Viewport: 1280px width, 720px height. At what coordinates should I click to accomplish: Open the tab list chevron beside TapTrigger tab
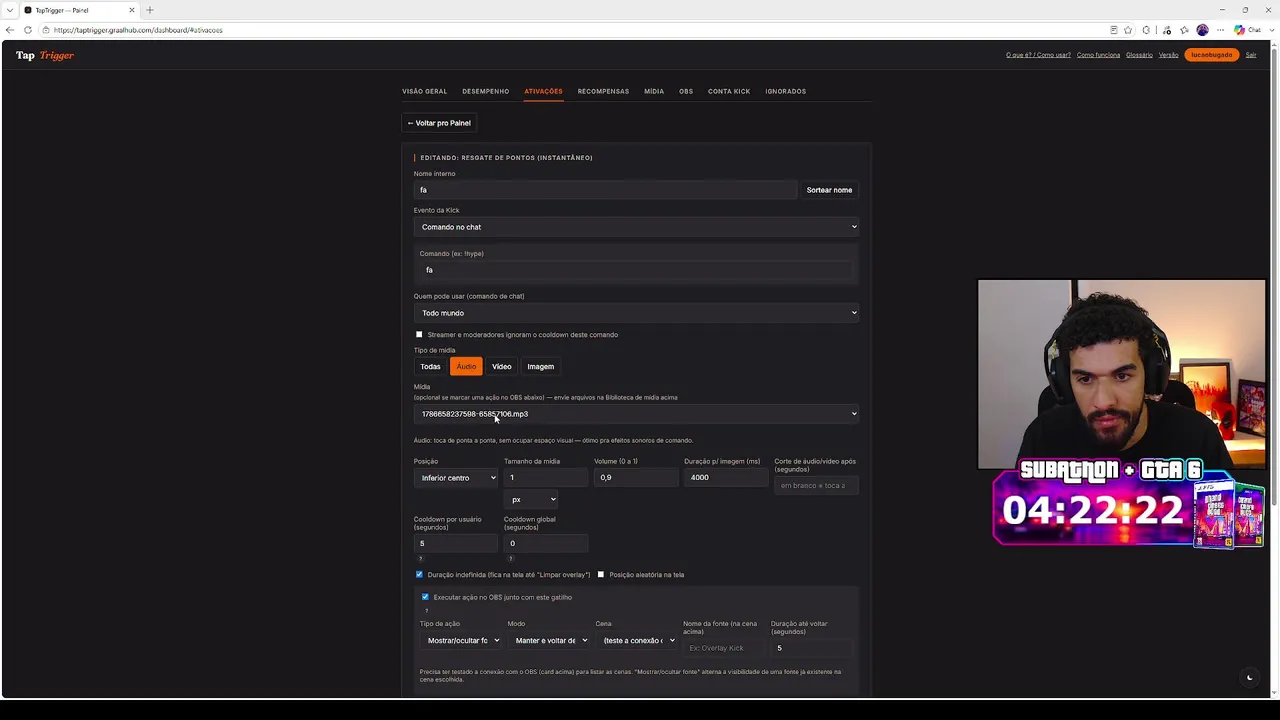[x=9, y=10]
